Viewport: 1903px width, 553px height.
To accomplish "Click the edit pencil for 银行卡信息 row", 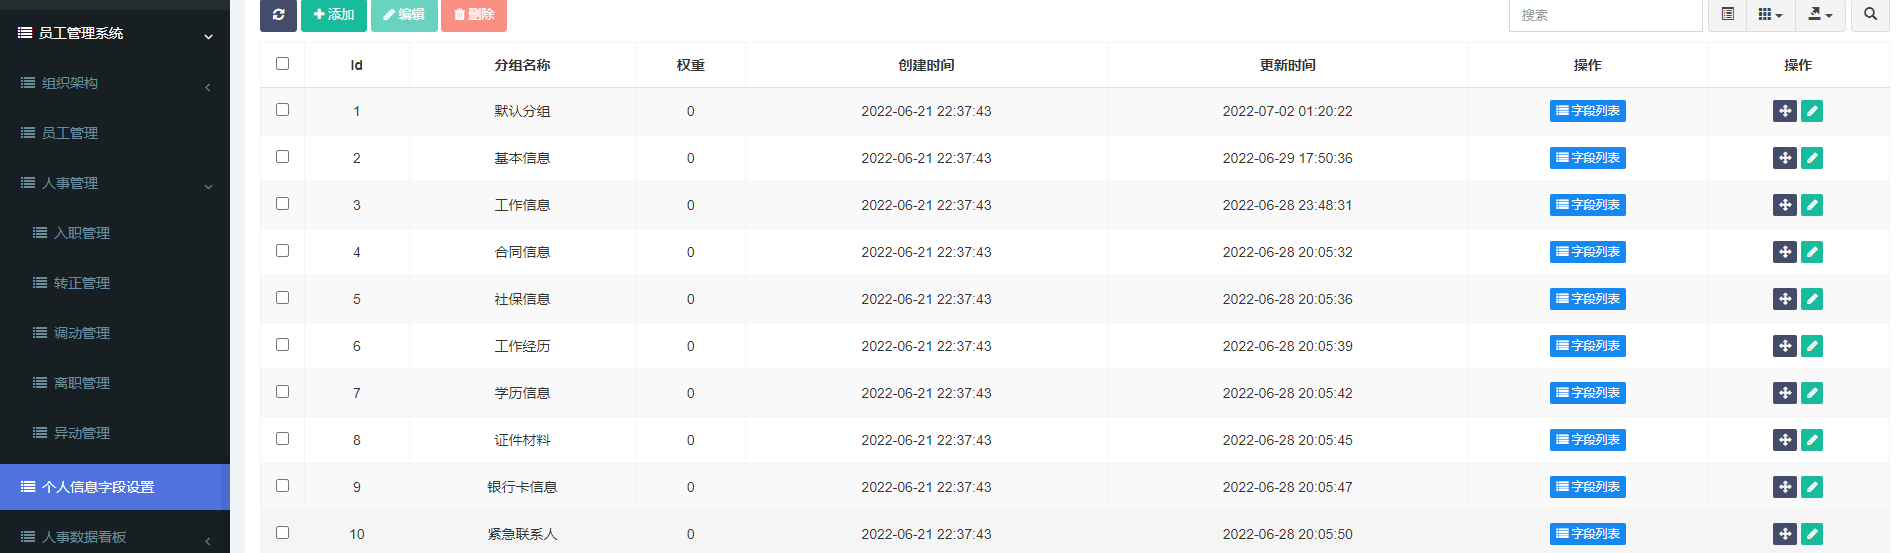I will 1811,487.
